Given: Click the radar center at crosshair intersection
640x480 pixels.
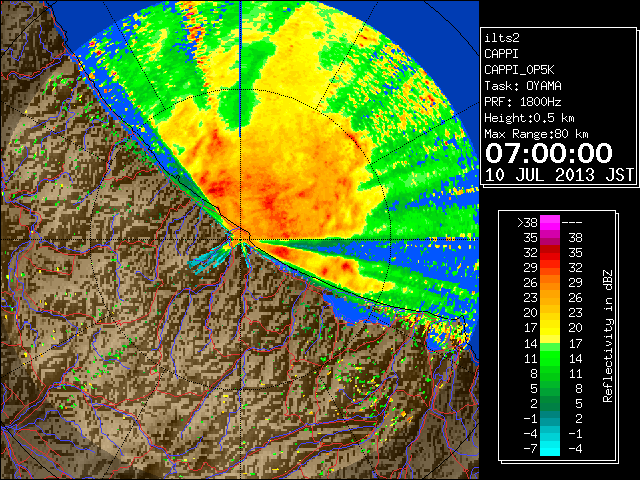Looking at the screenshot, I should [241, 239].
